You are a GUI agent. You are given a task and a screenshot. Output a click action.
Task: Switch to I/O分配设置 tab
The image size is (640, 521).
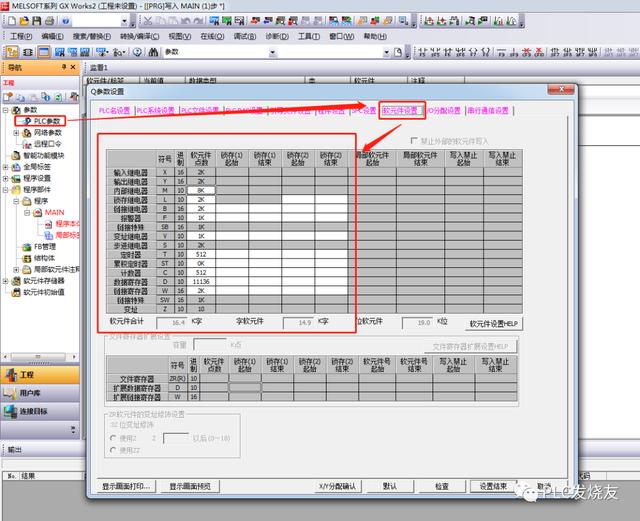click(444, 111)
